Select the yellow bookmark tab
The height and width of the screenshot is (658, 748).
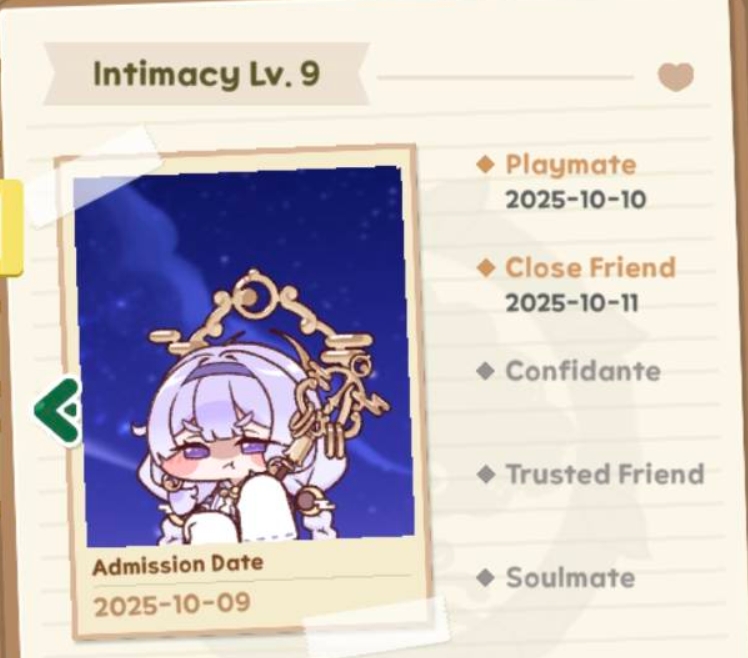pyautogui.click(x=10, y=228)
